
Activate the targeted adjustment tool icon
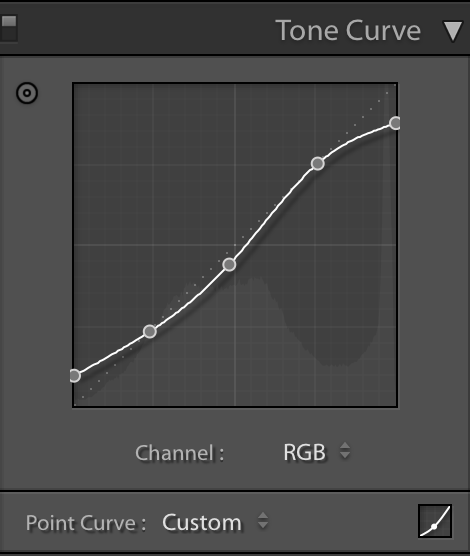click(x=27, y=93)
